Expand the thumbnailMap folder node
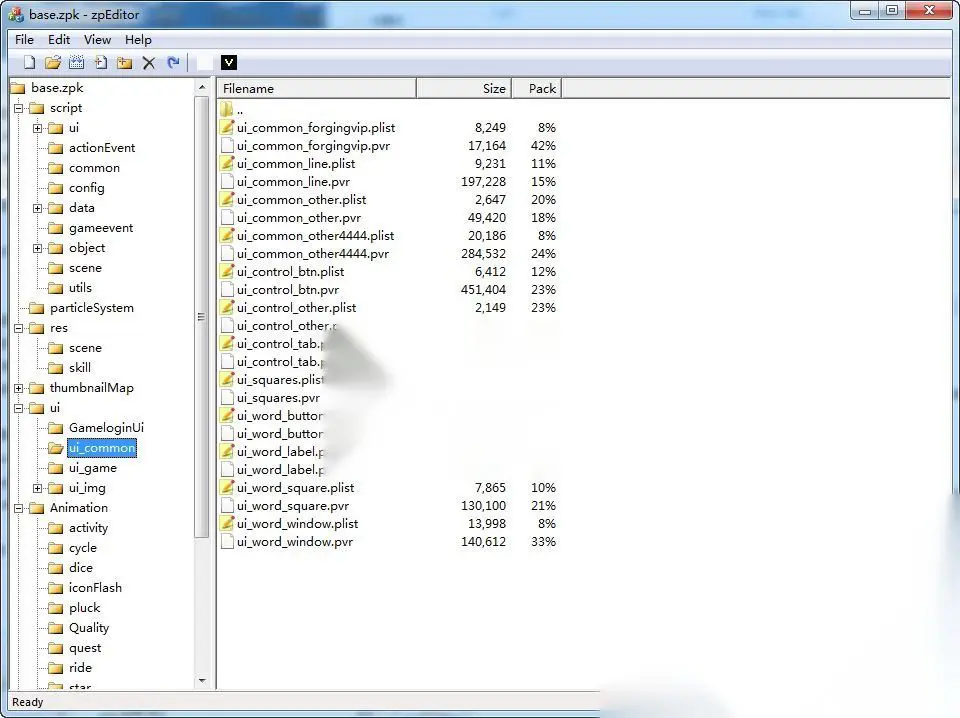The image size is (960, 718). [x=19, y=388]
